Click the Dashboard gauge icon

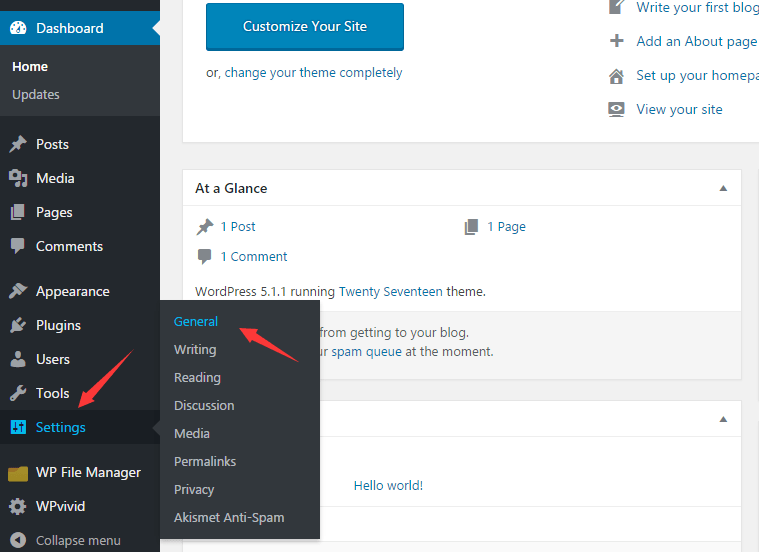coord(18,28)
